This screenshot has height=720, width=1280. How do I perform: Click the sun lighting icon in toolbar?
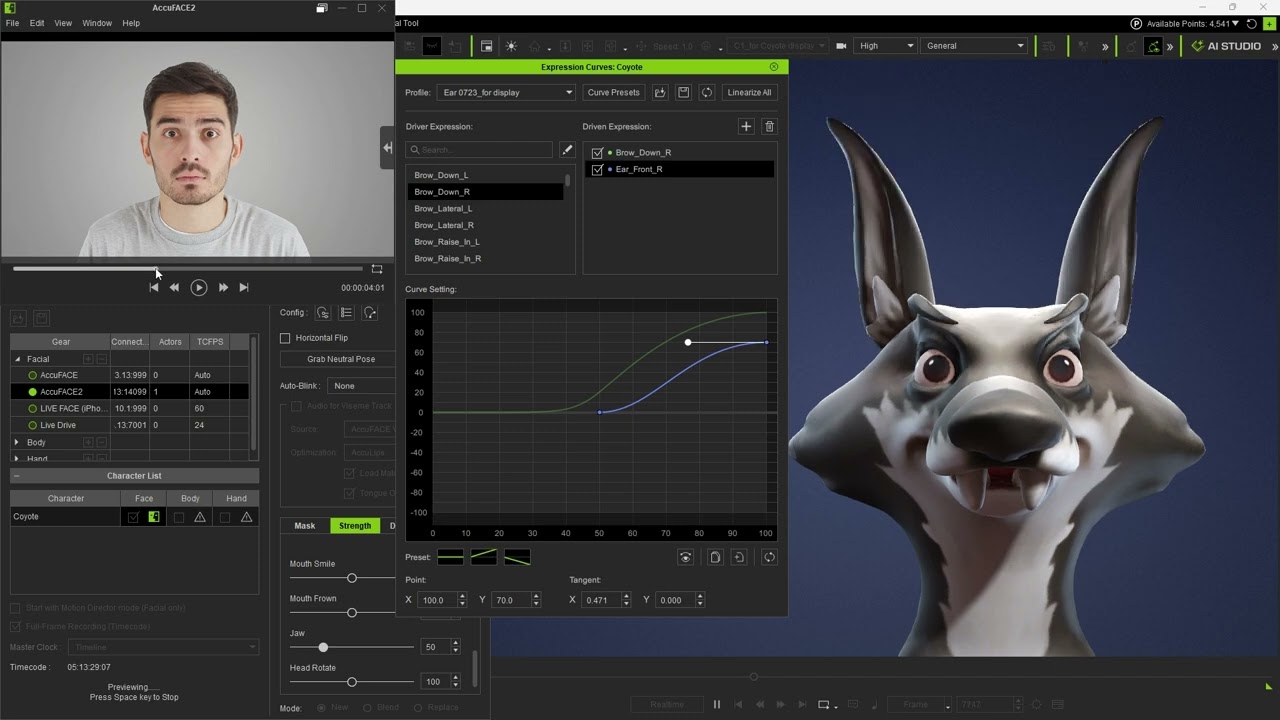(511, 46)
